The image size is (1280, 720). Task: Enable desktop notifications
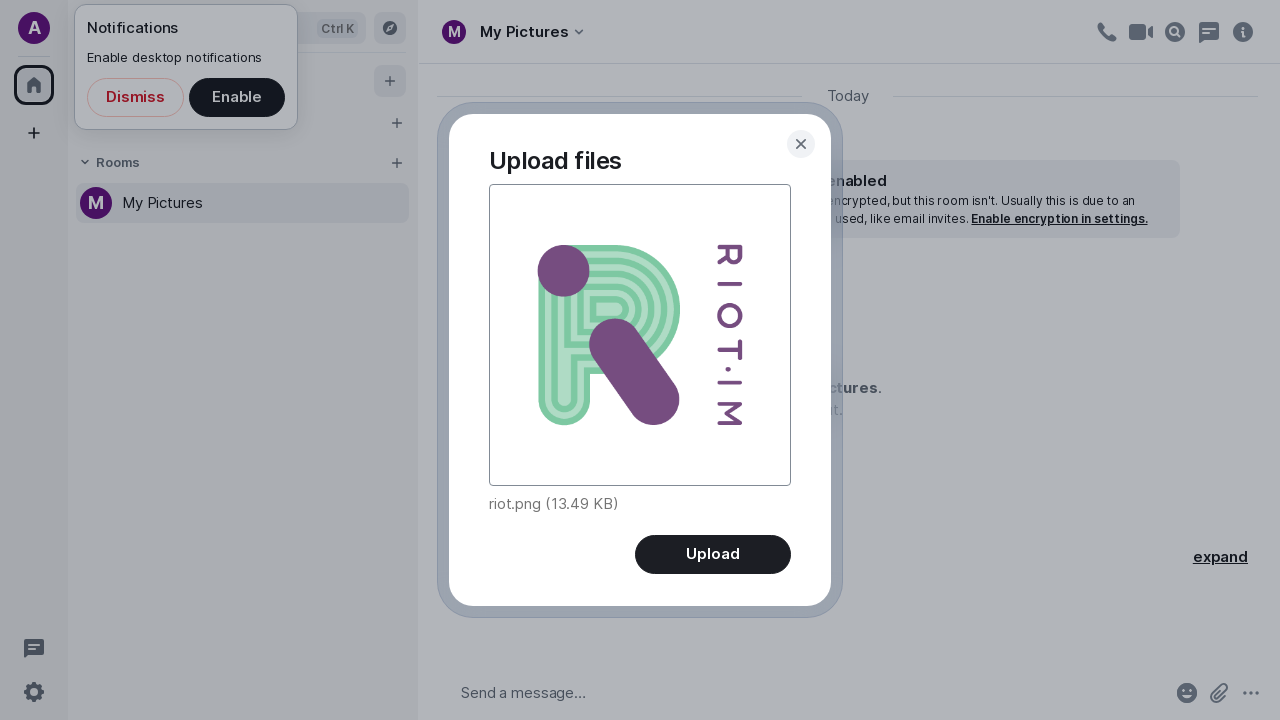coord(236,97)
